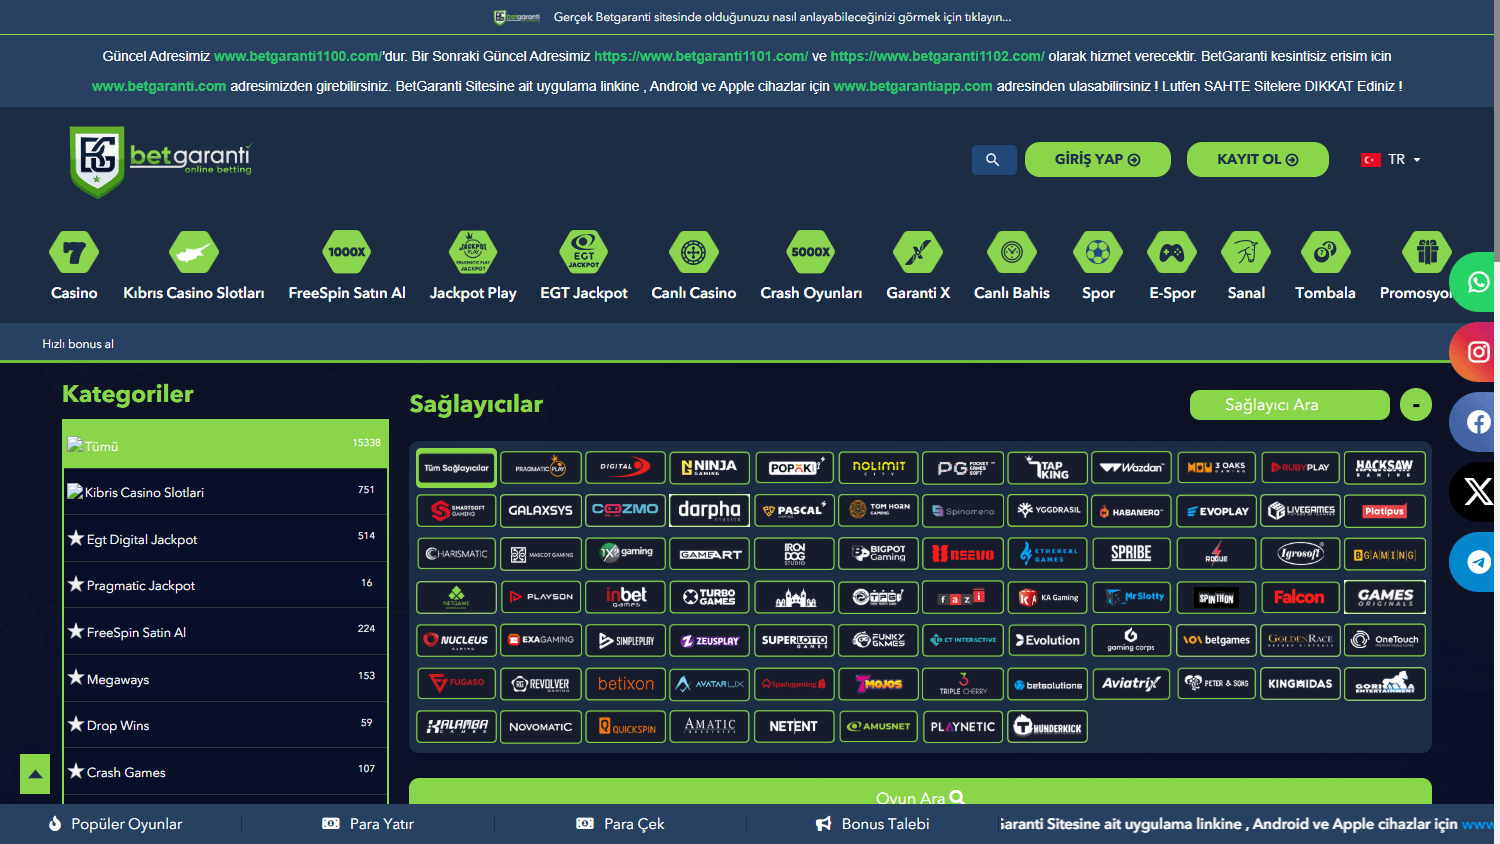Select the Canlı Casino roulette icon
Viewport: 1500px width, 844px height.
694,252
